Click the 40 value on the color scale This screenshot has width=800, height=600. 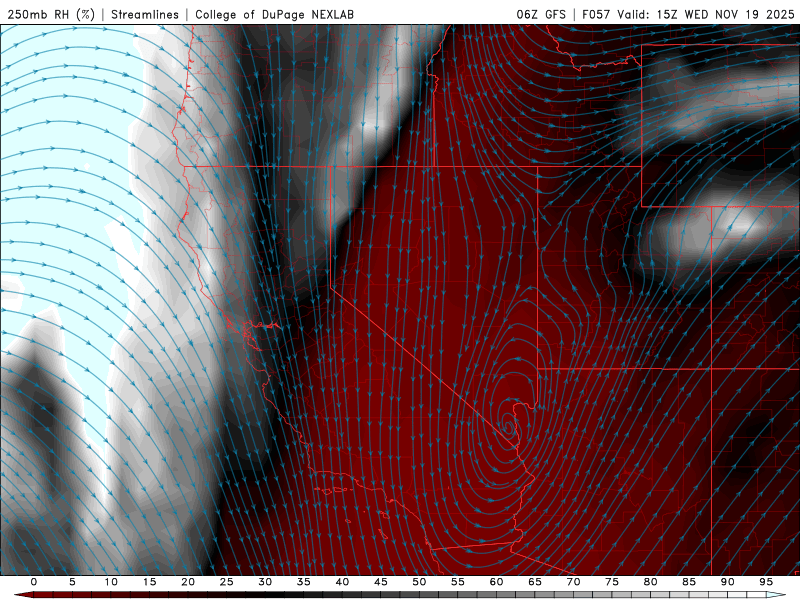point(342,582)
